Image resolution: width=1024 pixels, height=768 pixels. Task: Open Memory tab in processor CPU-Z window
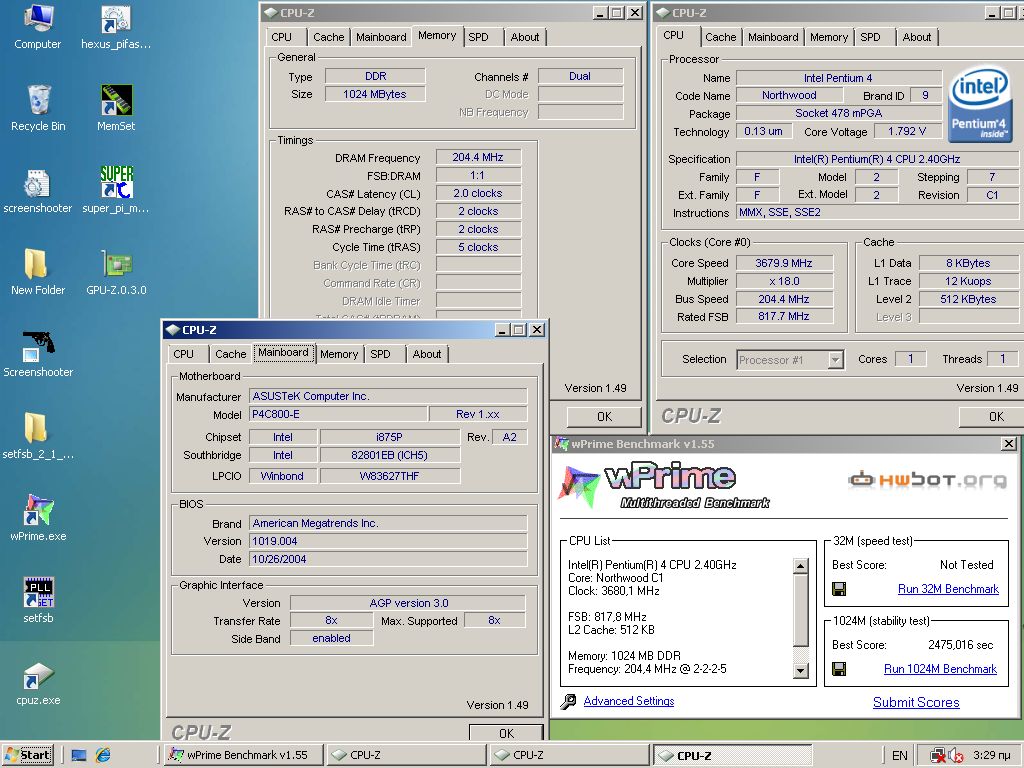829,37
